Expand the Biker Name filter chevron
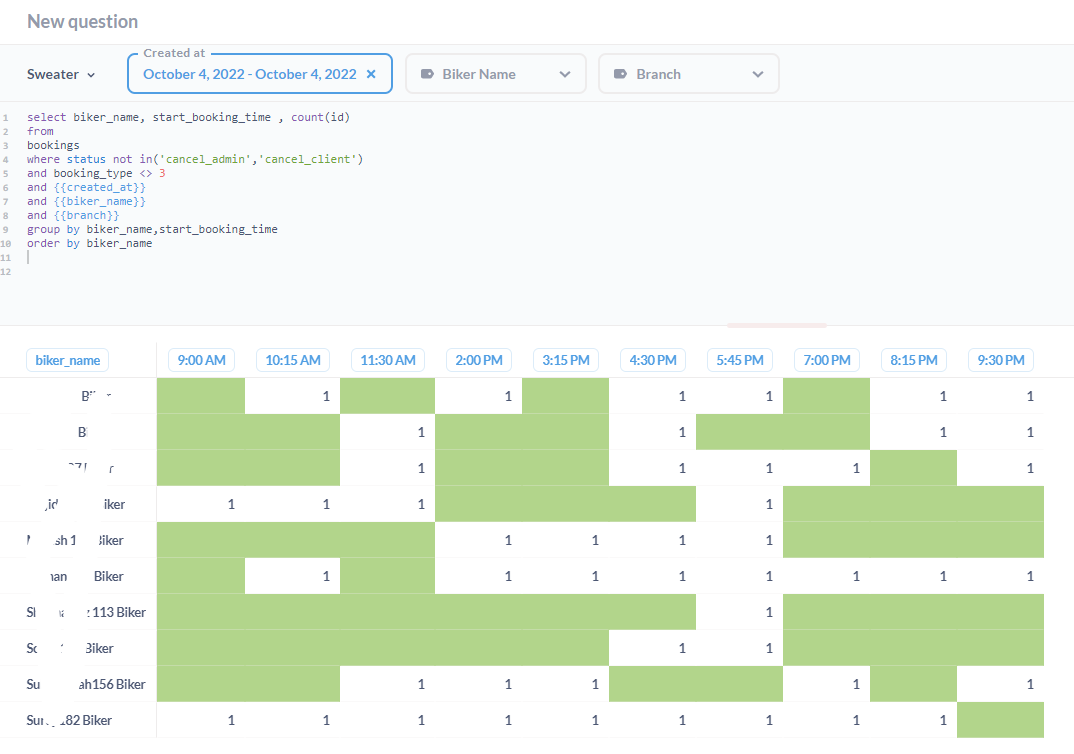Image resolution: width=1074 pixels, height=754 pixels. point(565,74)
